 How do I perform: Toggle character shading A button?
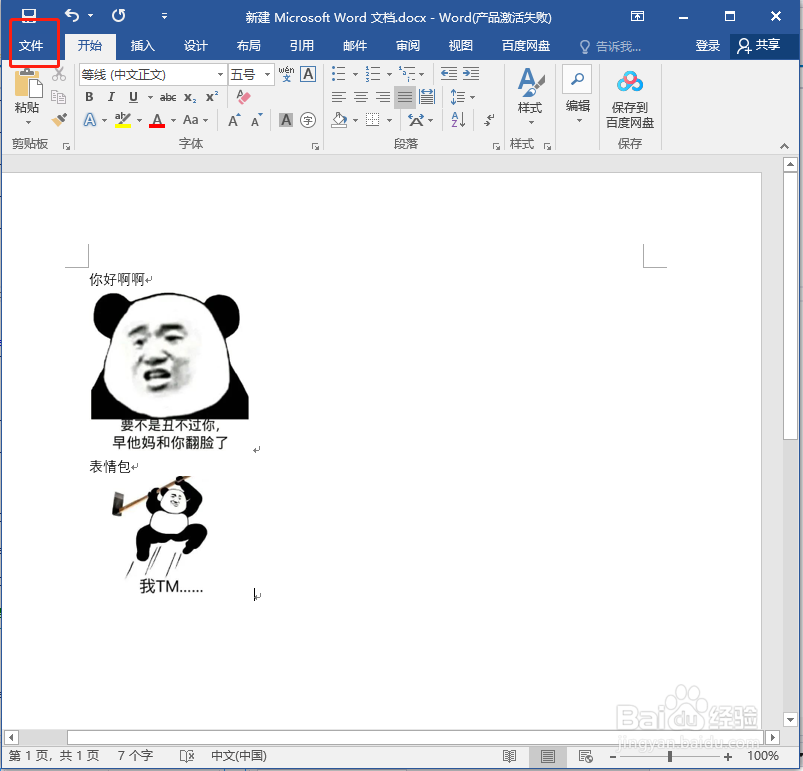pyautogui.click(x=286, y=120)
